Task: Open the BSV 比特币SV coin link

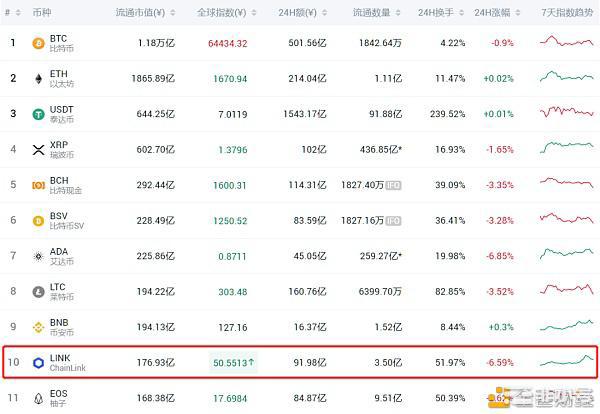Action: coord(67,221)
